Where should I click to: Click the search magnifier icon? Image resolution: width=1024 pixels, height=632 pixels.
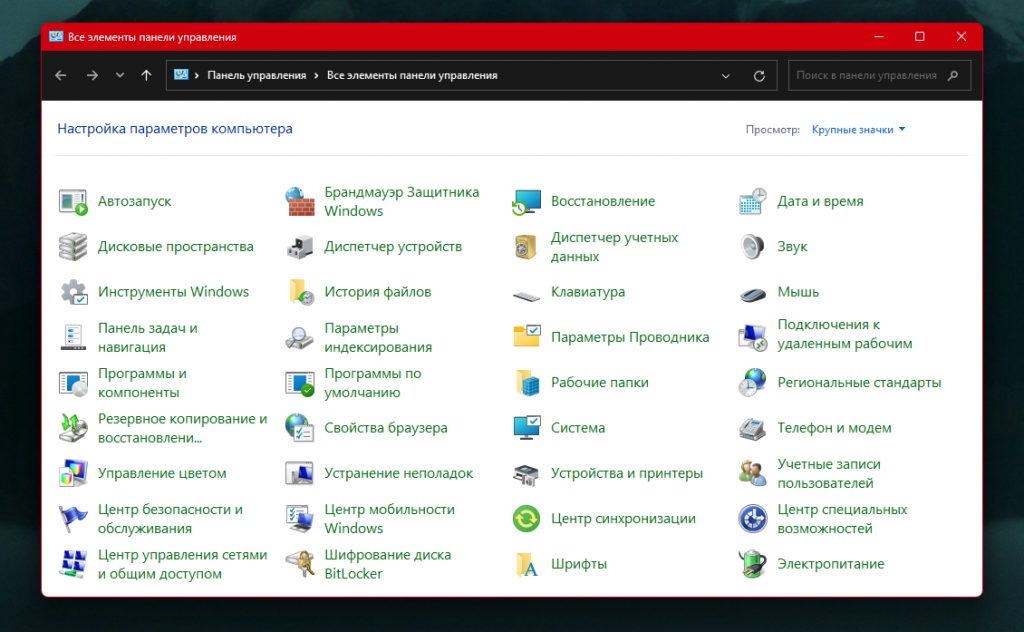click(x=953, y=76)
